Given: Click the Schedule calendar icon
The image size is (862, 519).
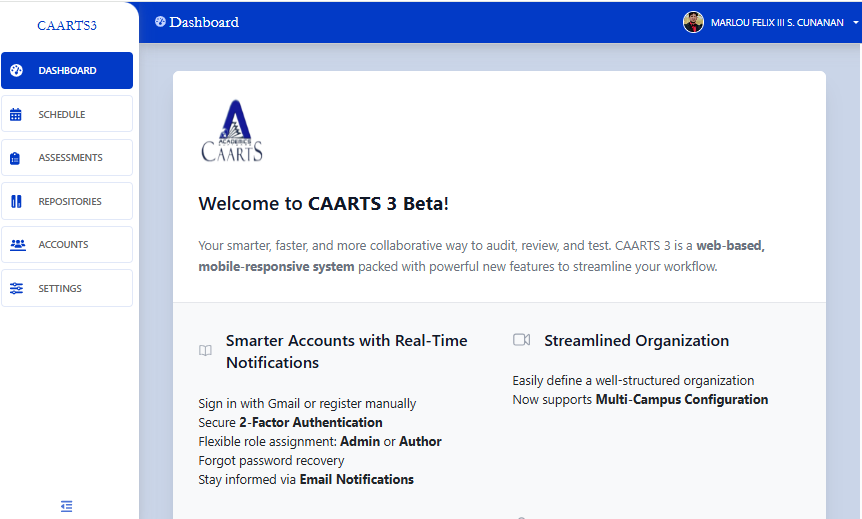Looking at the screenshot, I should click(16, 115).
